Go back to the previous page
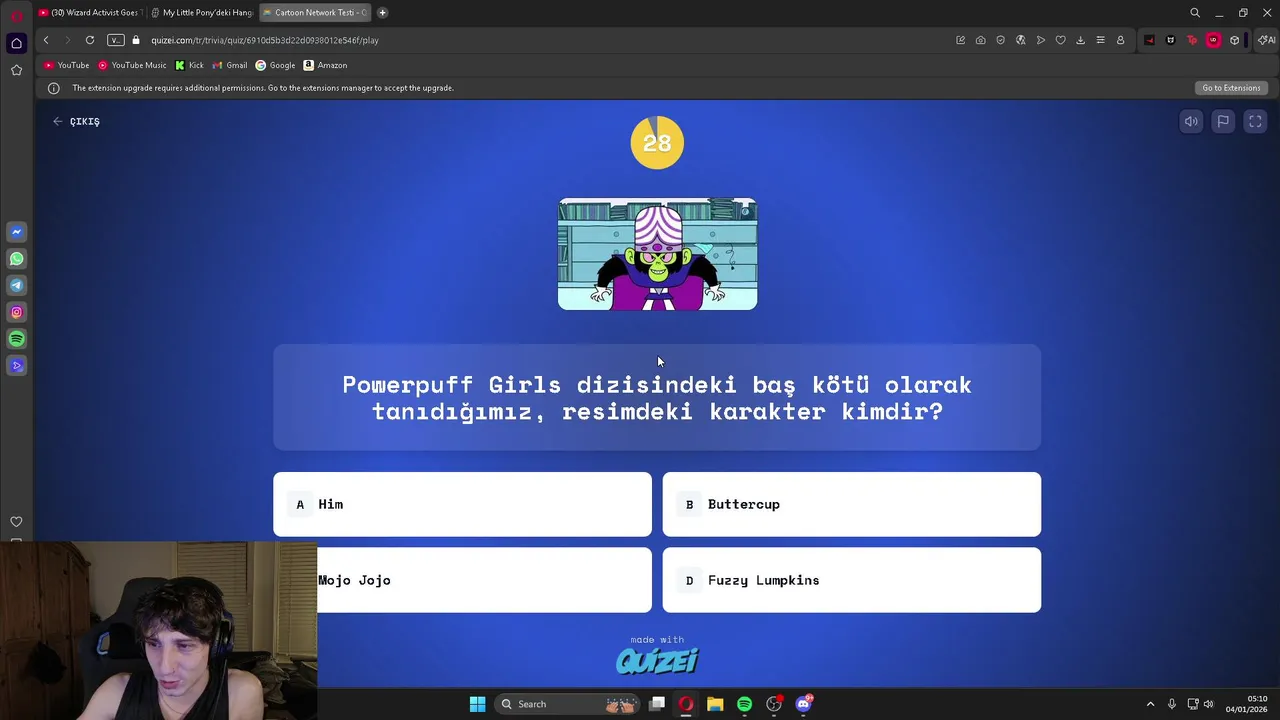This screenshot has width=1280, height=720. [46, 40]
